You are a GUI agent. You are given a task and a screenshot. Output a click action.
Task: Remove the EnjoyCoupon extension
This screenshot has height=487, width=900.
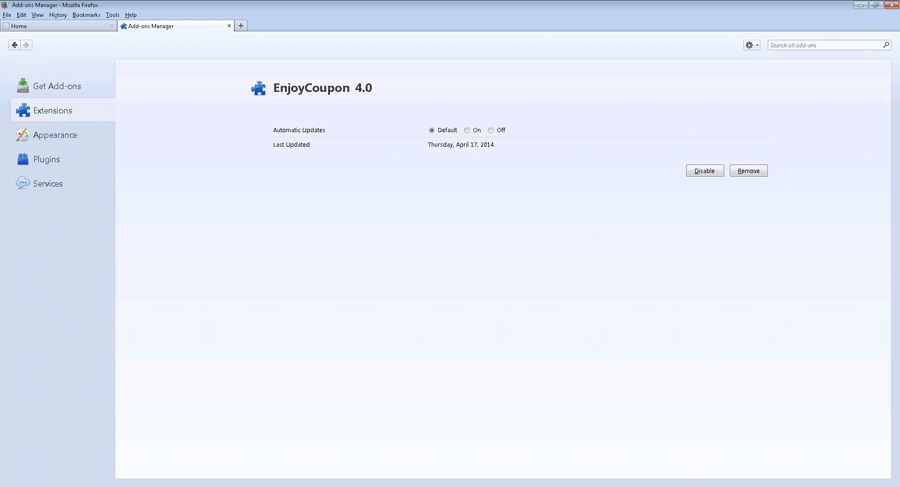coord(748,171)
